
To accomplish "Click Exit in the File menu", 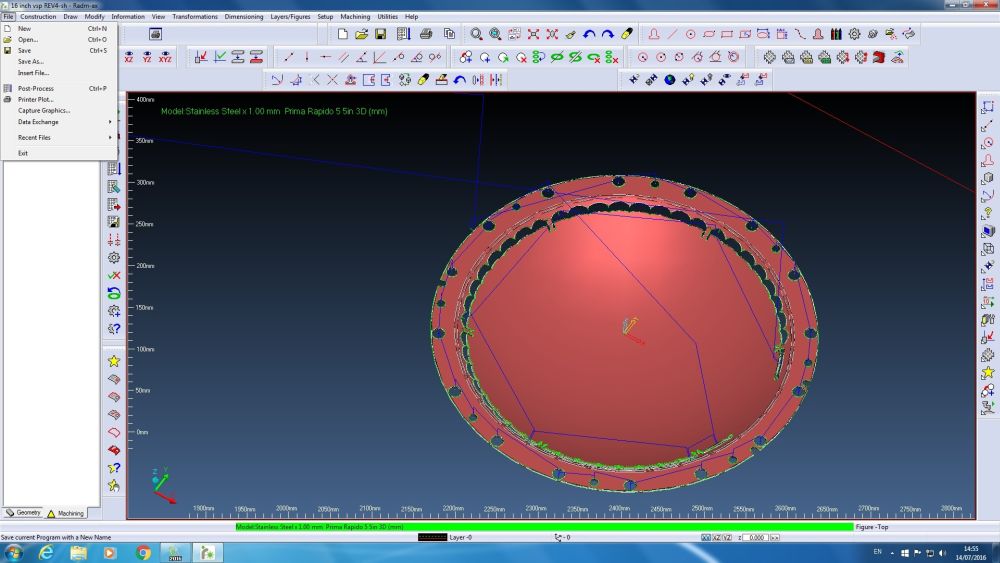I will point(23,153).
